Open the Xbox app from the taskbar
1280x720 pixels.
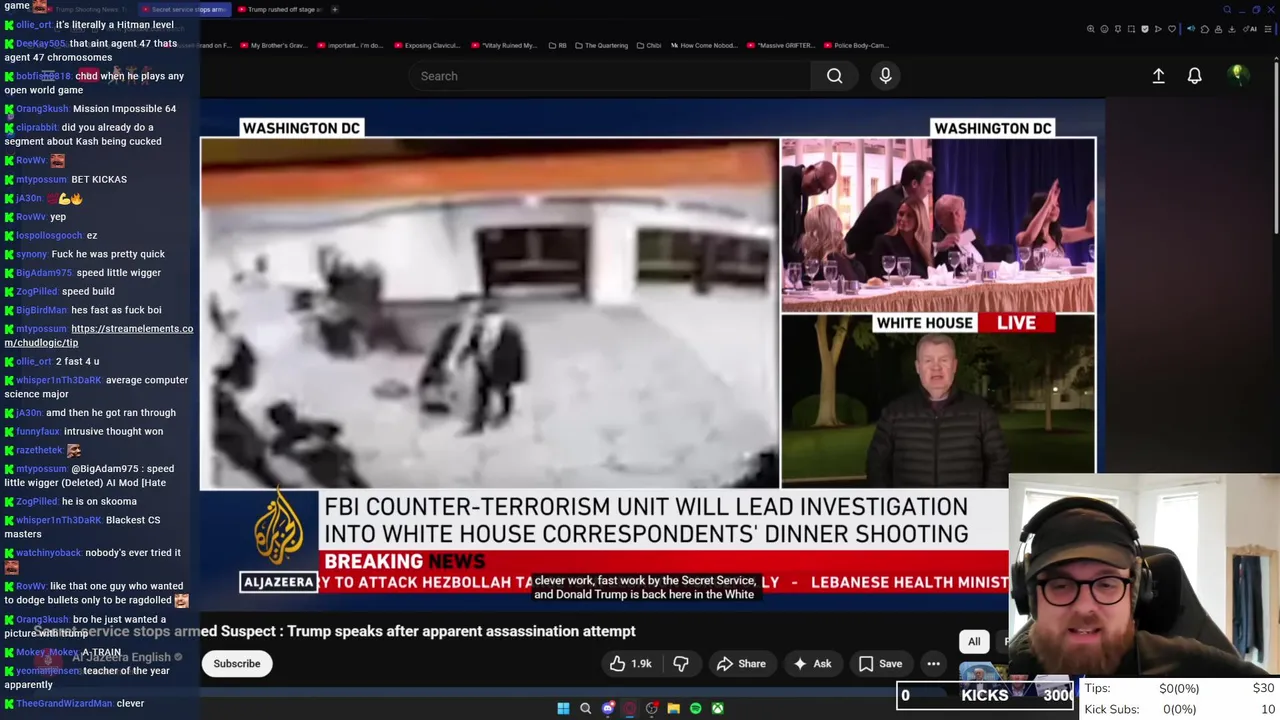tap(717, 708)
